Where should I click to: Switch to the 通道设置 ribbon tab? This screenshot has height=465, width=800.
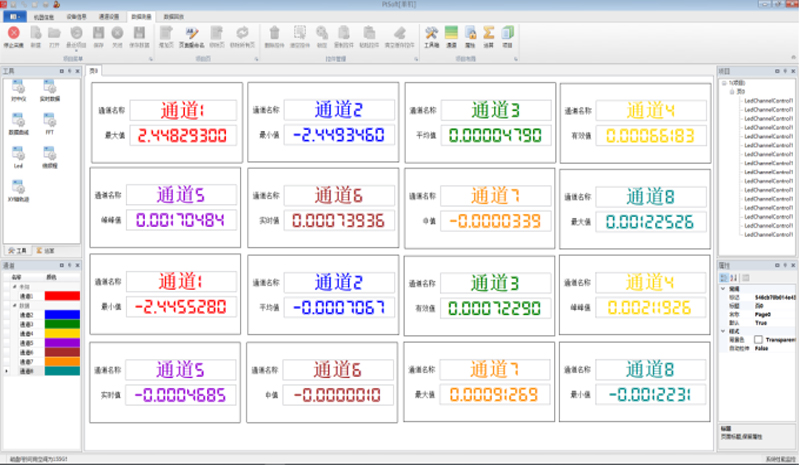pyautogui.click(x=108, y=17)
